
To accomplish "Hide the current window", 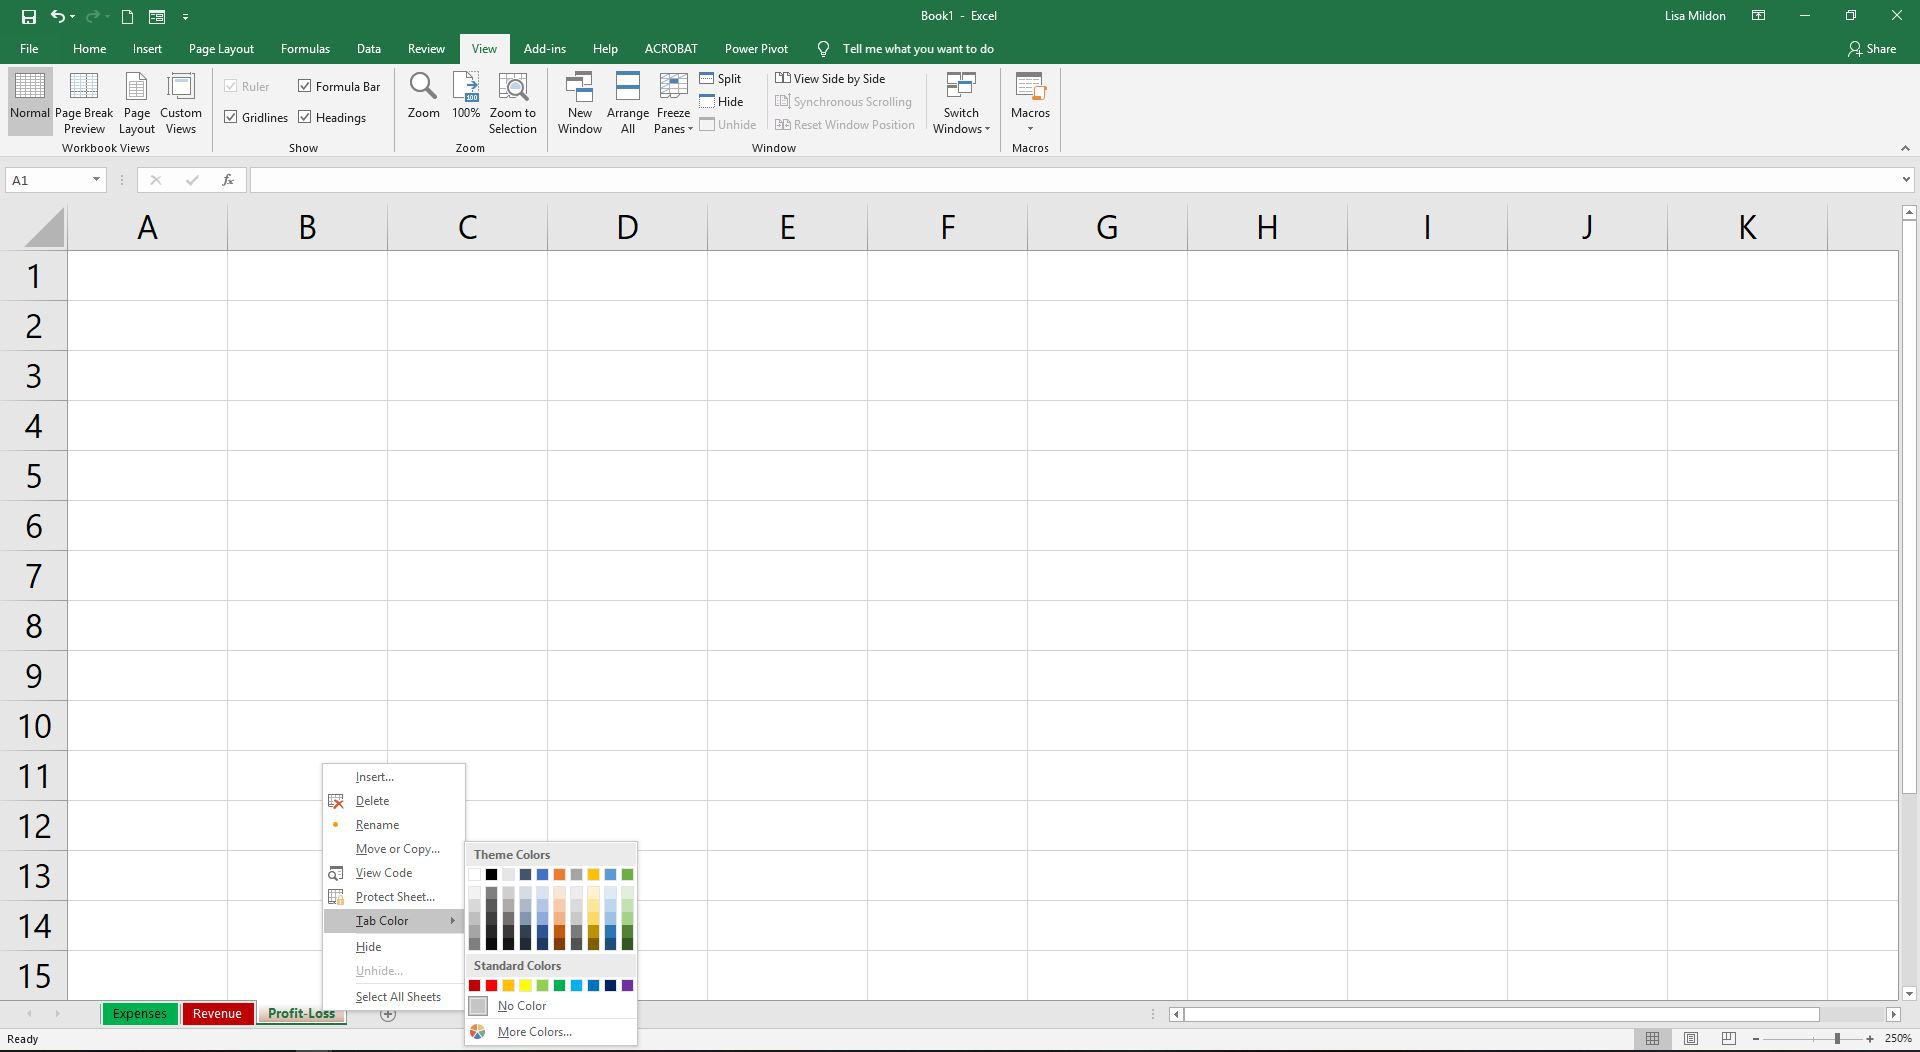I will tap(722, 101).
